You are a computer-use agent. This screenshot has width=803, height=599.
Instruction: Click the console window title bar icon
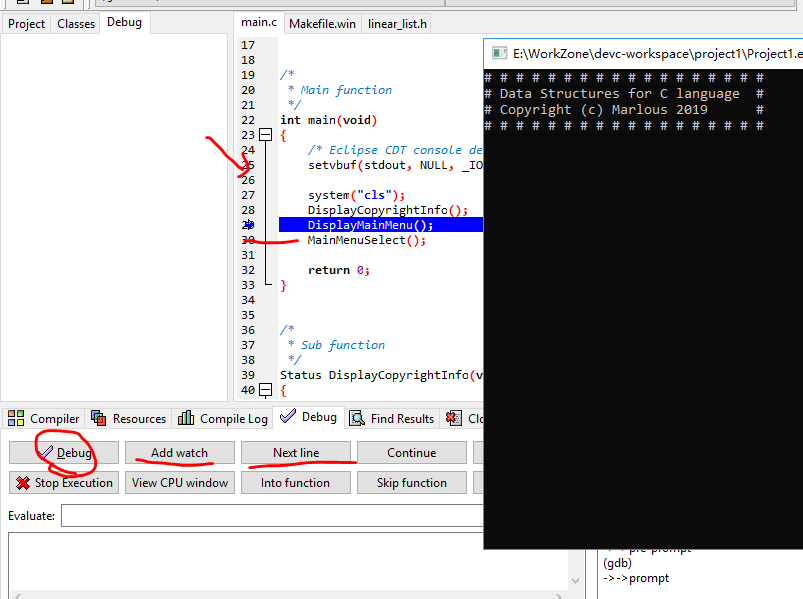[499, 53]
